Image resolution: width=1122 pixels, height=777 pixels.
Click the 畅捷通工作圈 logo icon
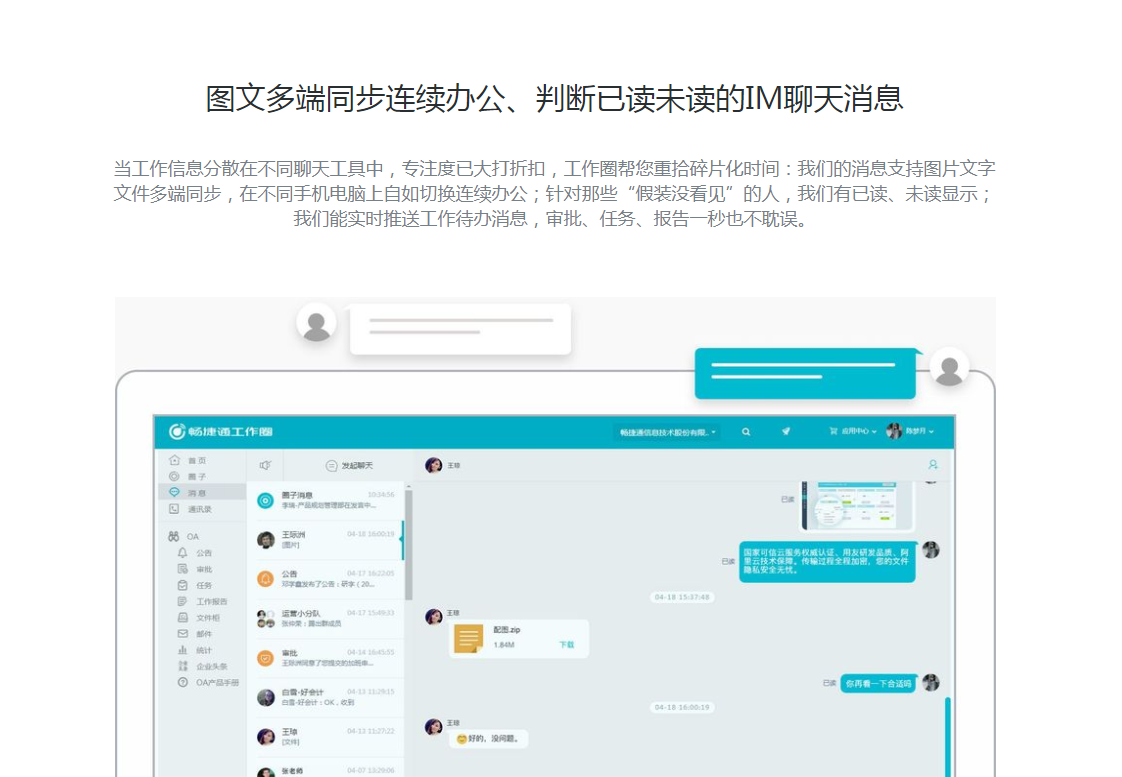(177, 431)
